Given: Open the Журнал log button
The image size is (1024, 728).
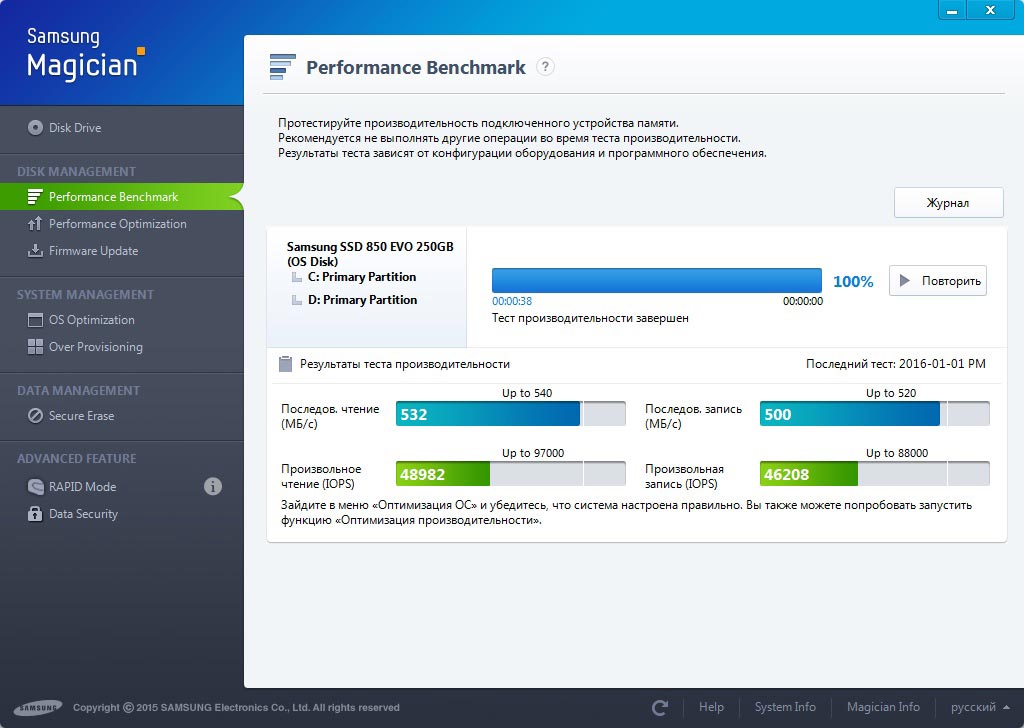Looking at the screenshot, I should [x=948, y=203].
